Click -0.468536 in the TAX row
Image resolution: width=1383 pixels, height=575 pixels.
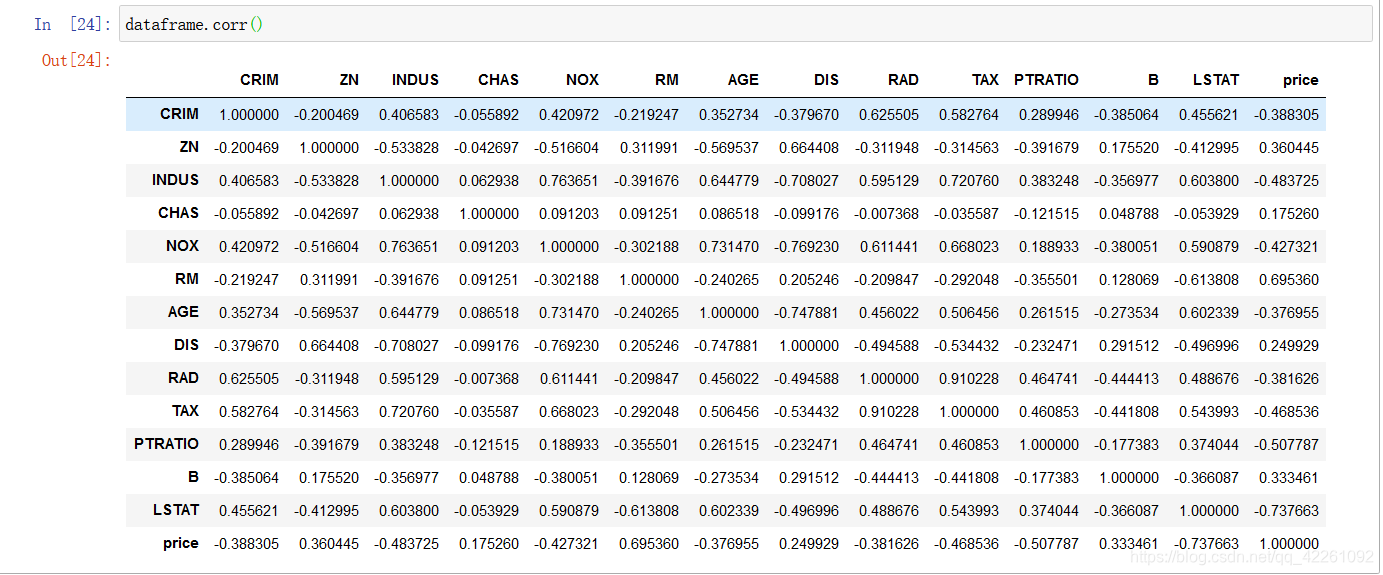(x=1286, y=412)
